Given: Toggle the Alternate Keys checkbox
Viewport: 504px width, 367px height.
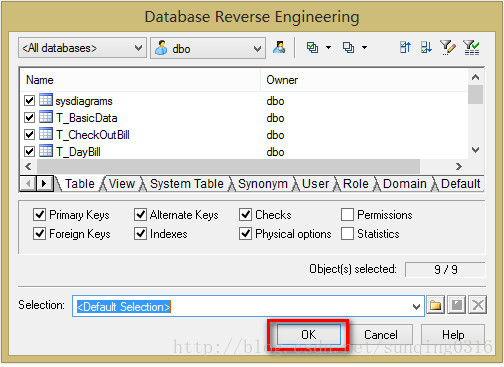Looking at the screenshot, I should tap(140, 215).
